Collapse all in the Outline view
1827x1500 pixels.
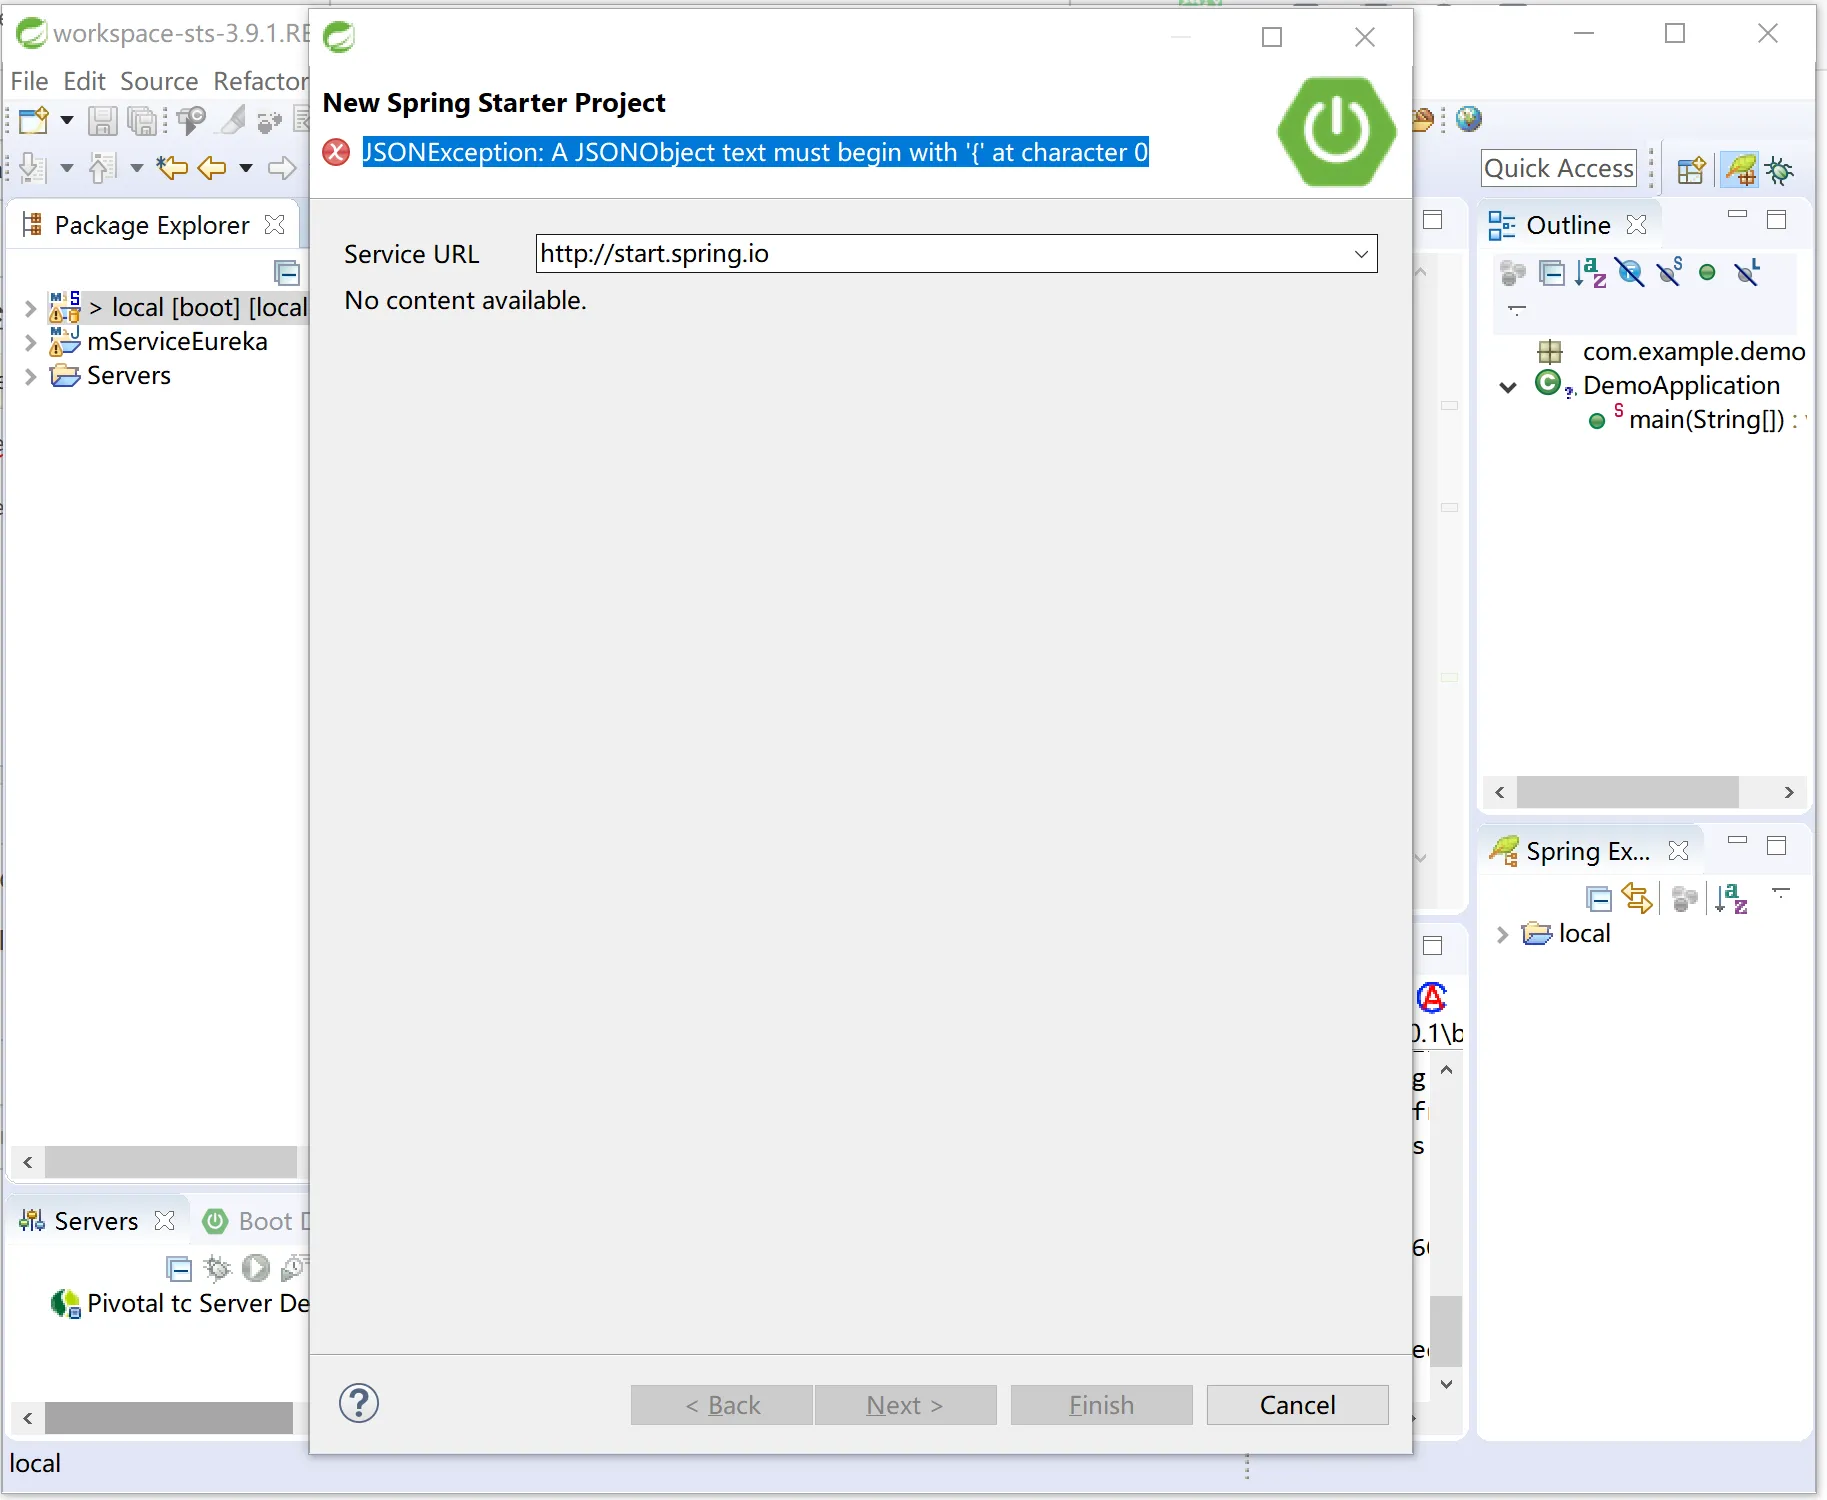[1552, 273]
